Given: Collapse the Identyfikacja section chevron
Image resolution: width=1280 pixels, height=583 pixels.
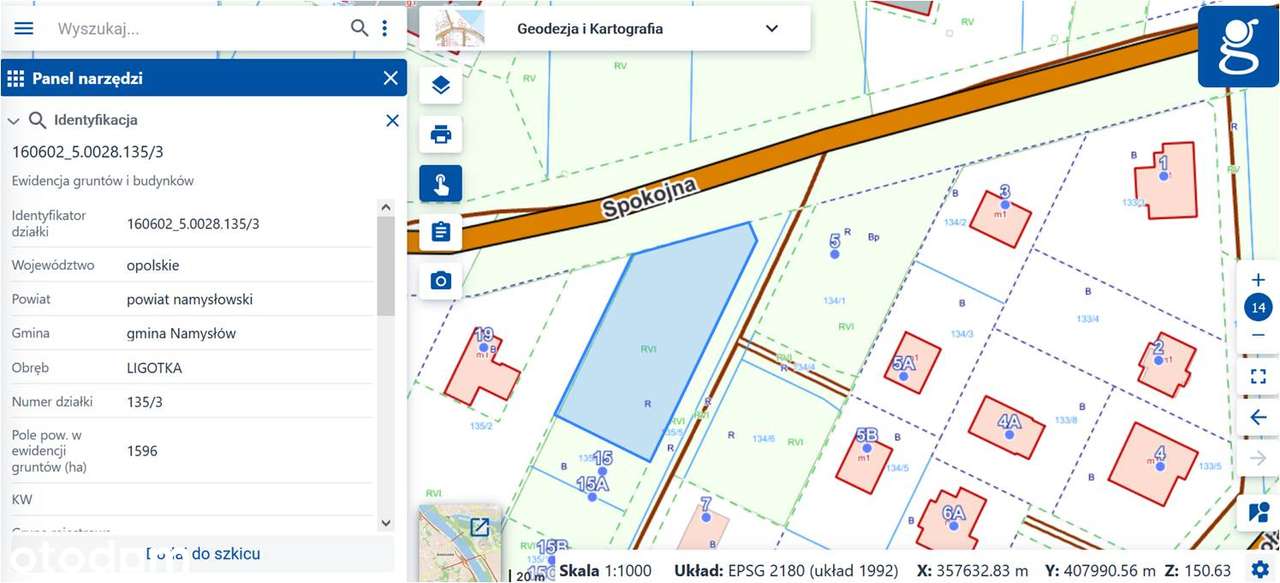Looking at the screenshot, I should [x=14, y=120].
